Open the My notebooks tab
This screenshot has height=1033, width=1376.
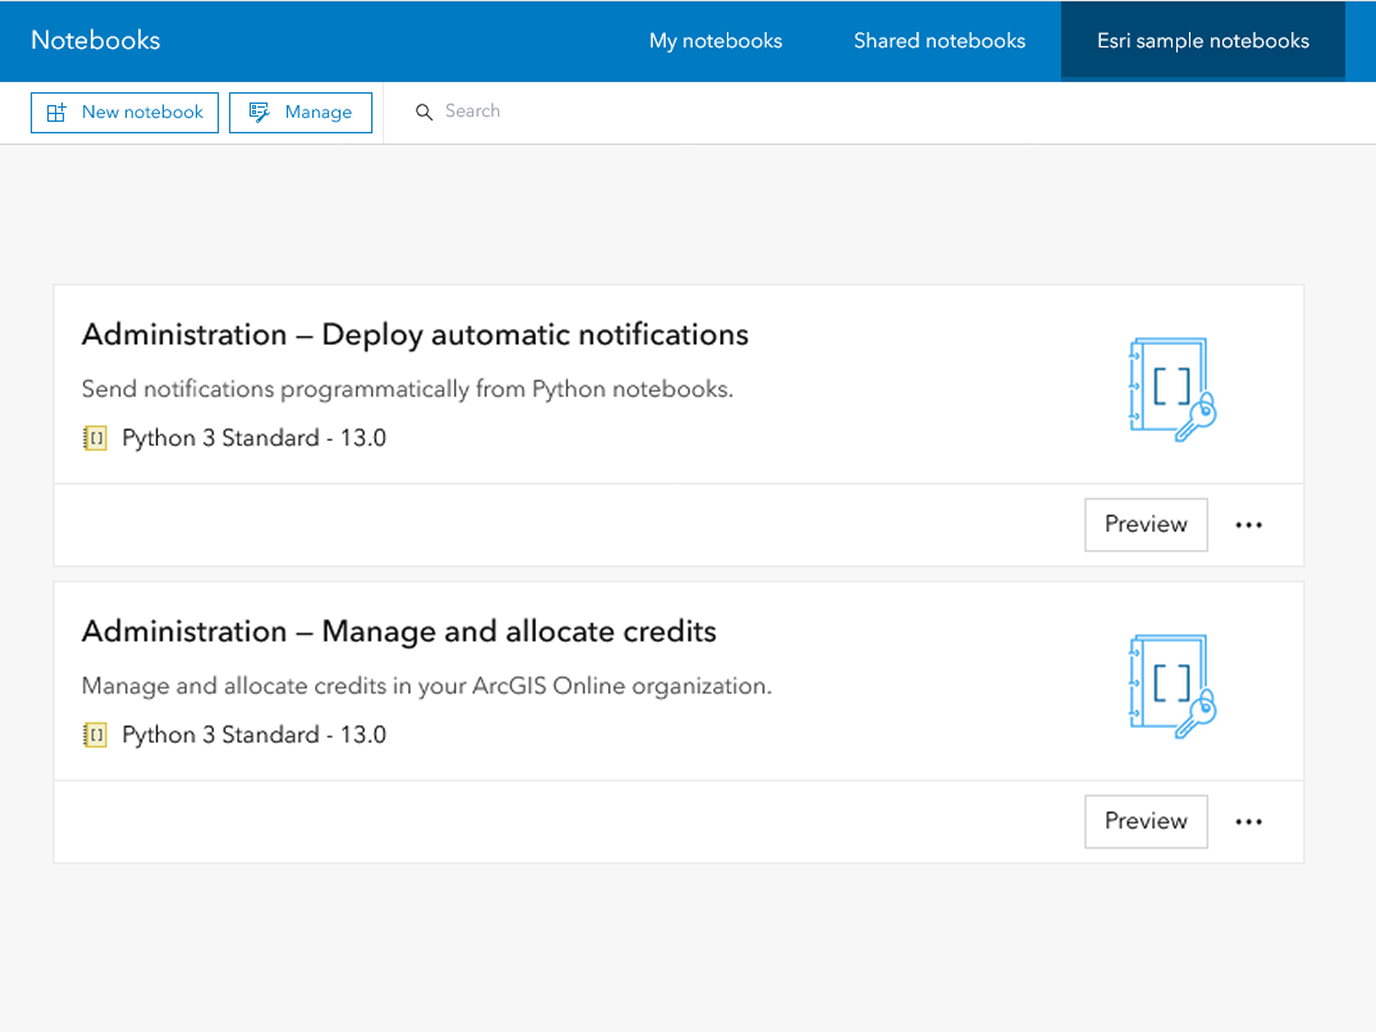[x=715, y=41]
